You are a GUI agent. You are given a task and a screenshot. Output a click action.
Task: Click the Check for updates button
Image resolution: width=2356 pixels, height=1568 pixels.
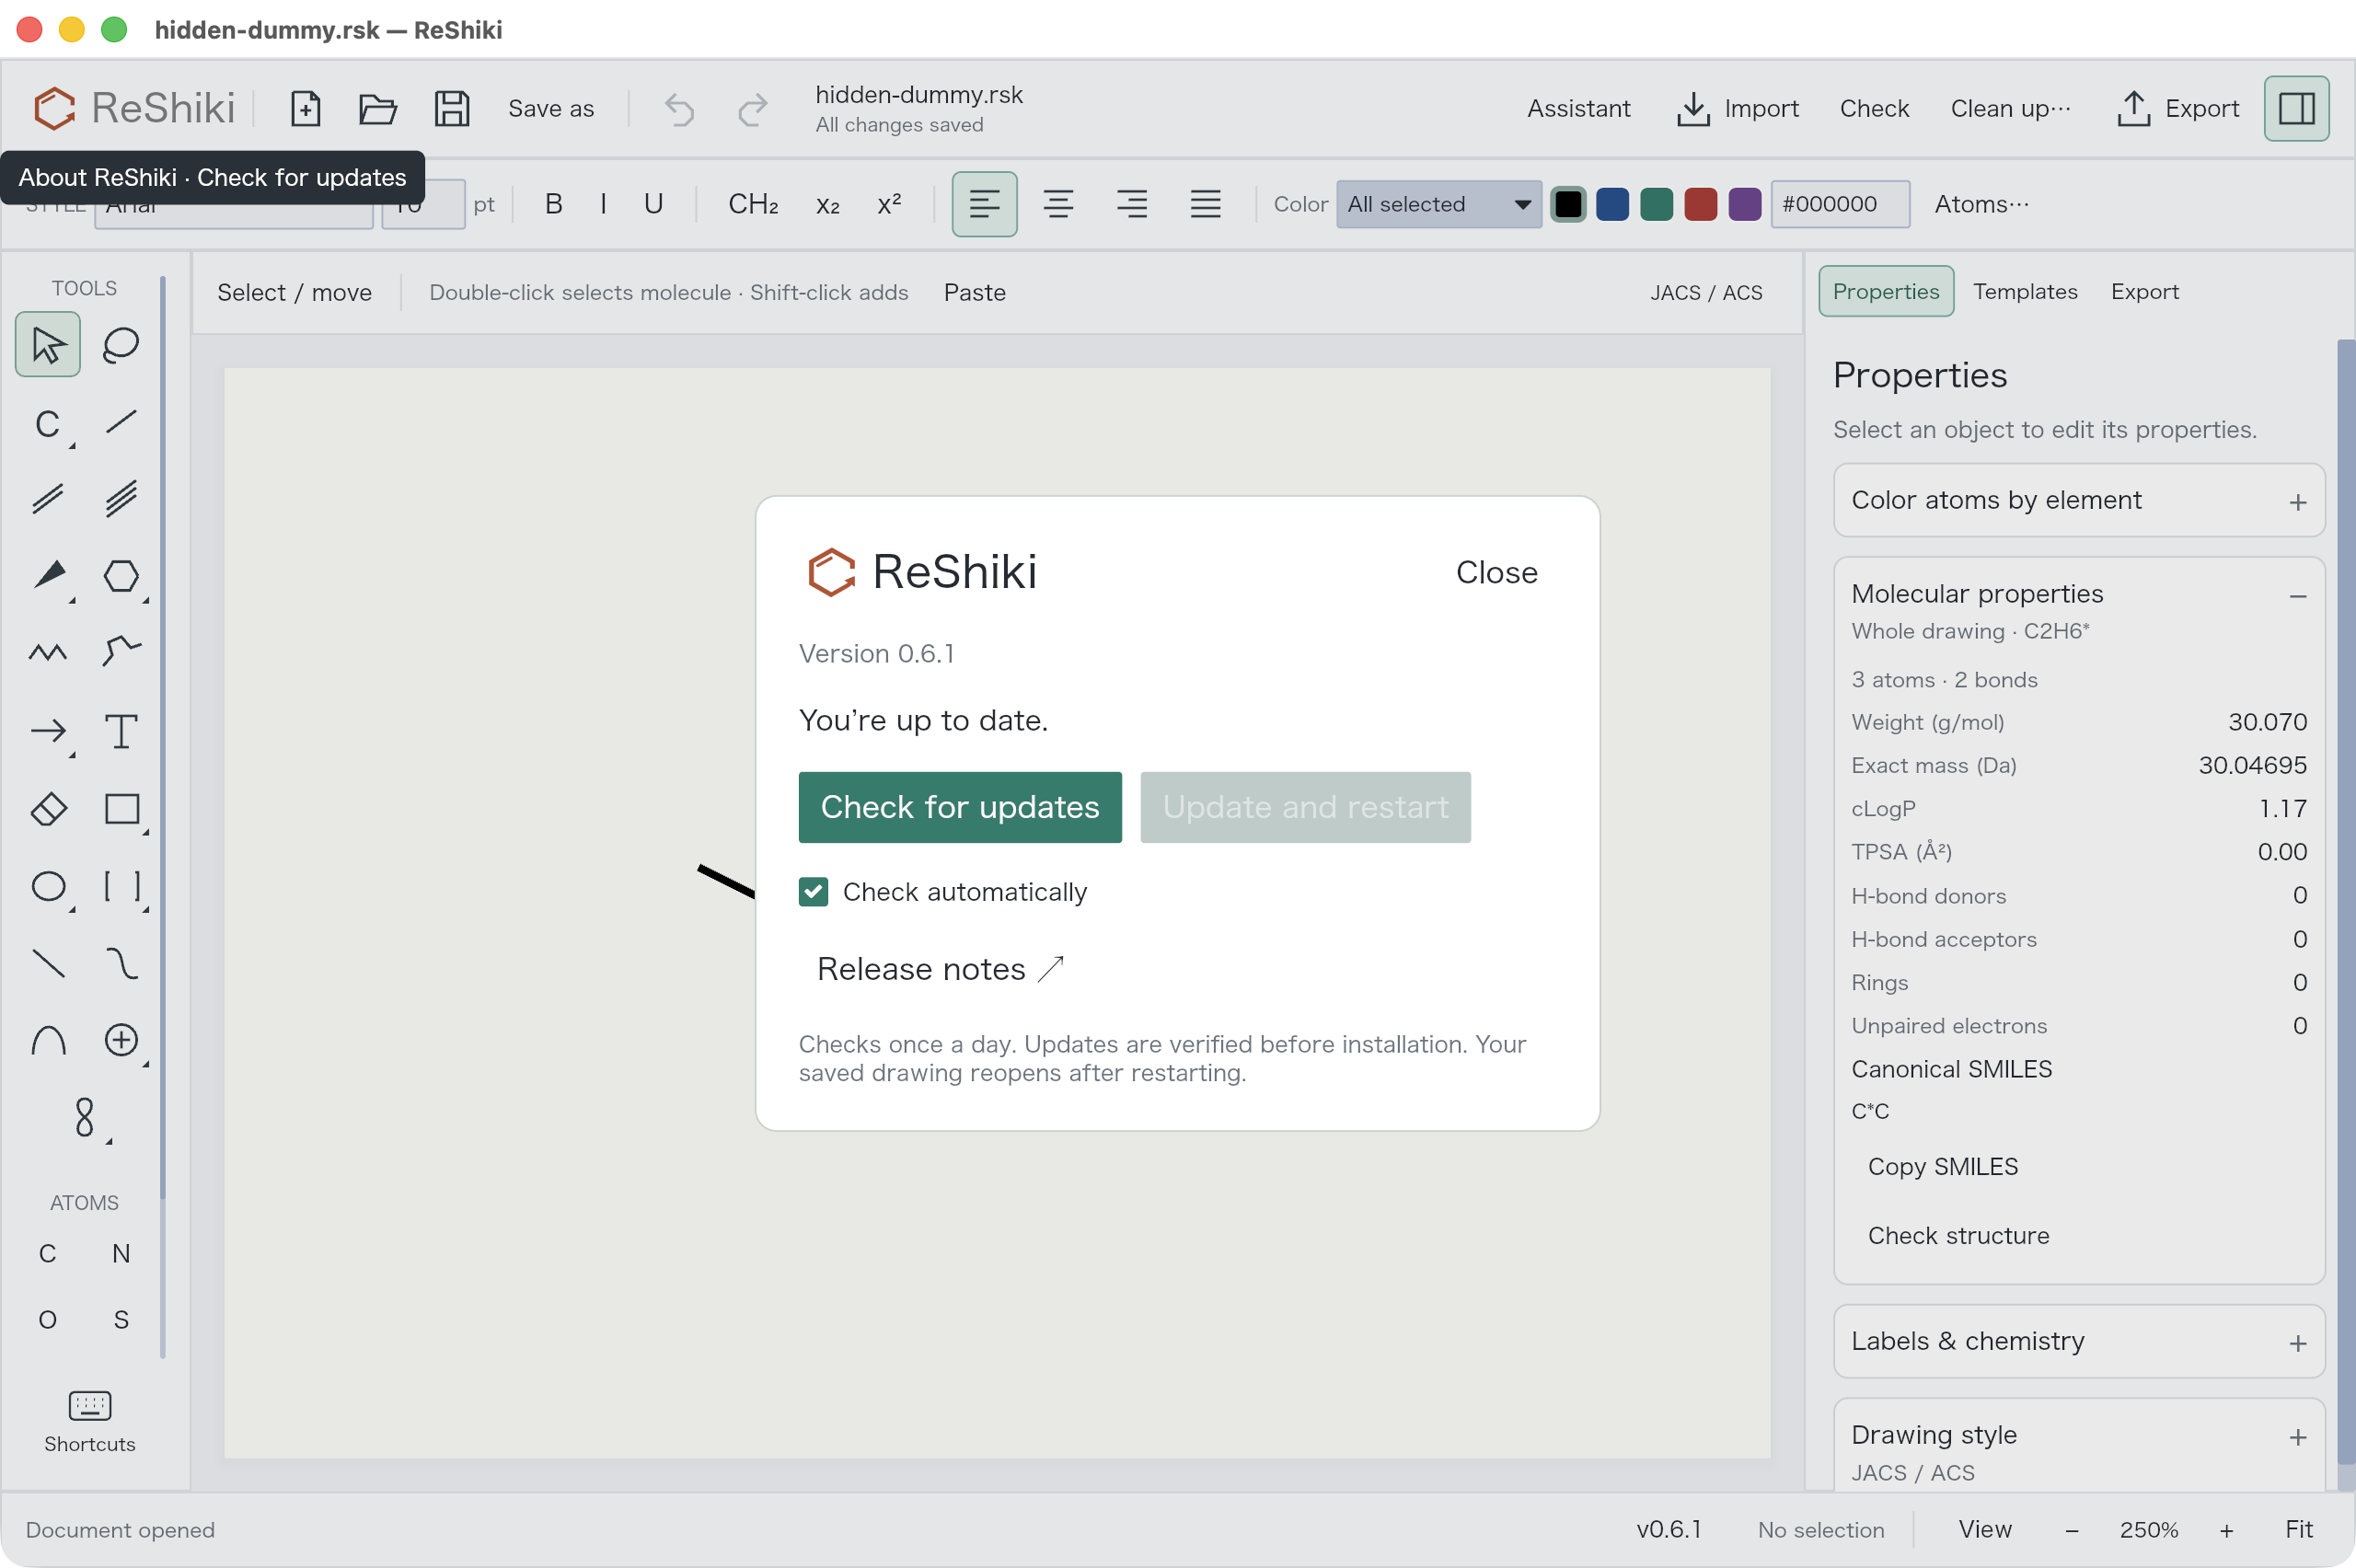click(x=959, y=807)
